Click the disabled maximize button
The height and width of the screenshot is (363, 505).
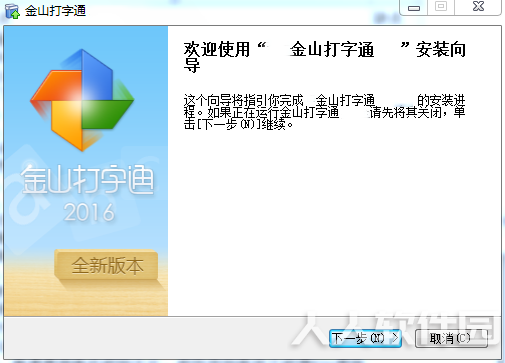tap(441, 7)
